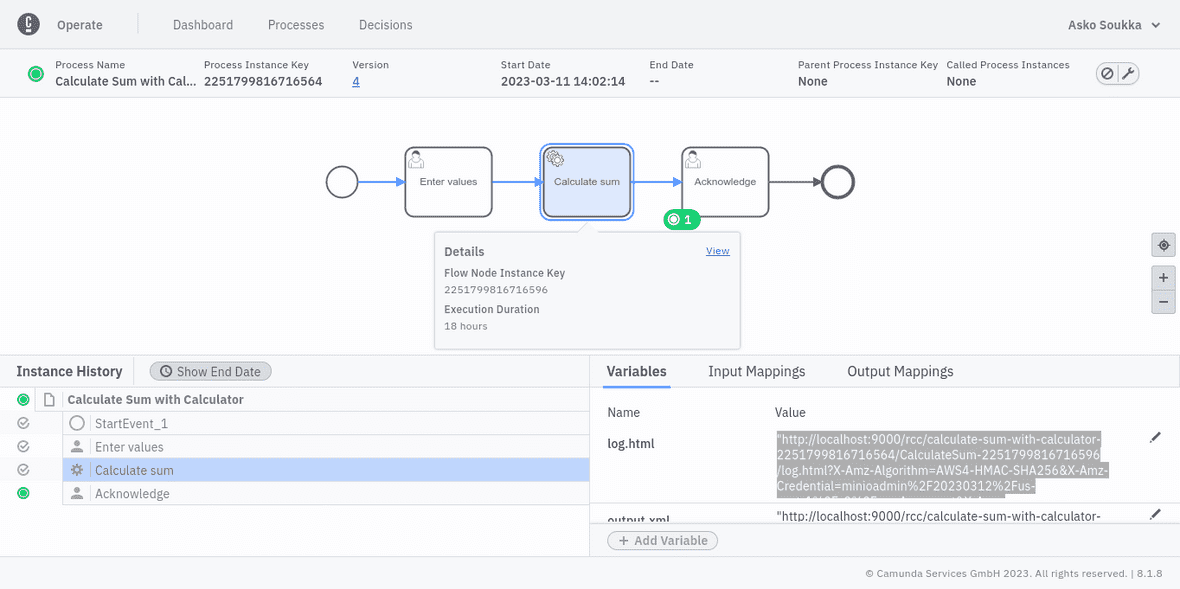Screen dimensions: 1180x589
Task: Click the gear icon on the Calculate sum row
Action: tap(76, 469)
